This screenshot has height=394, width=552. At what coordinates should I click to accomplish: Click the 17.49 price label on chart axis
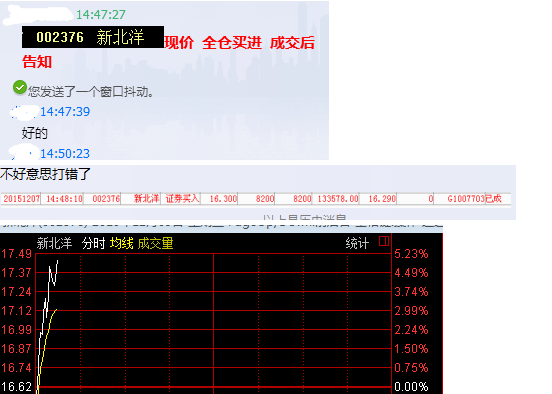pos(17,254)
